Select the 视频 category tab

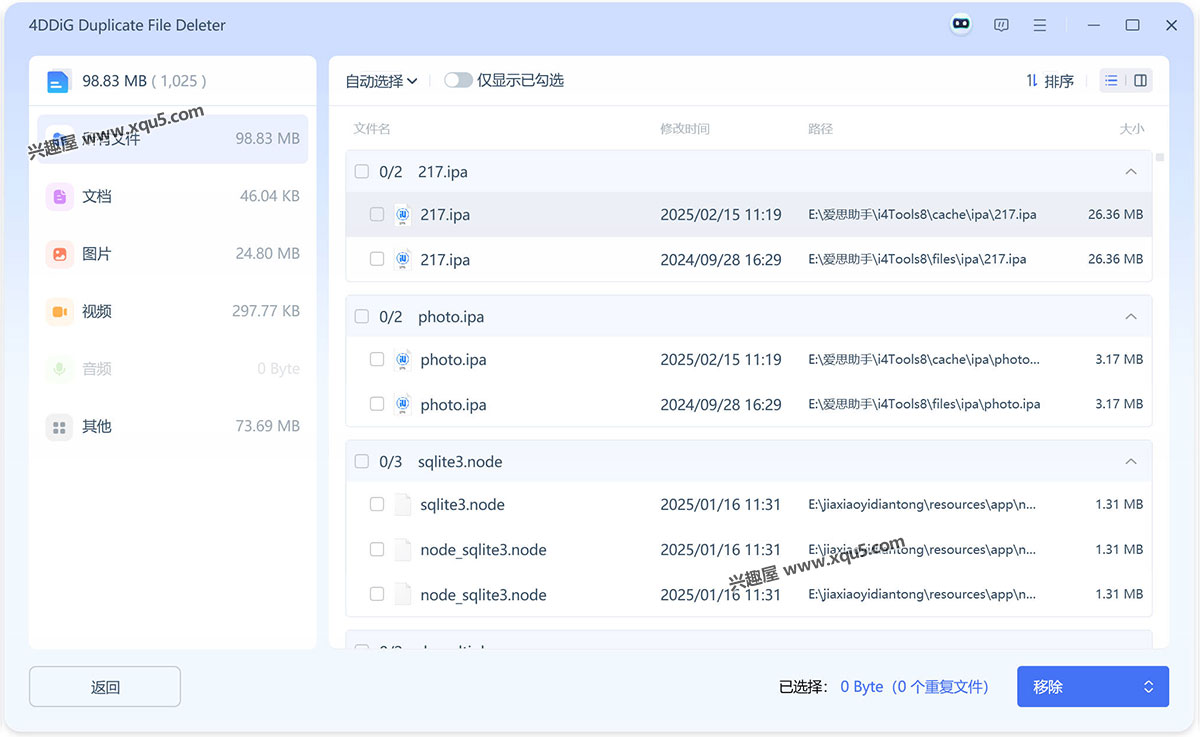pos(173,312)
